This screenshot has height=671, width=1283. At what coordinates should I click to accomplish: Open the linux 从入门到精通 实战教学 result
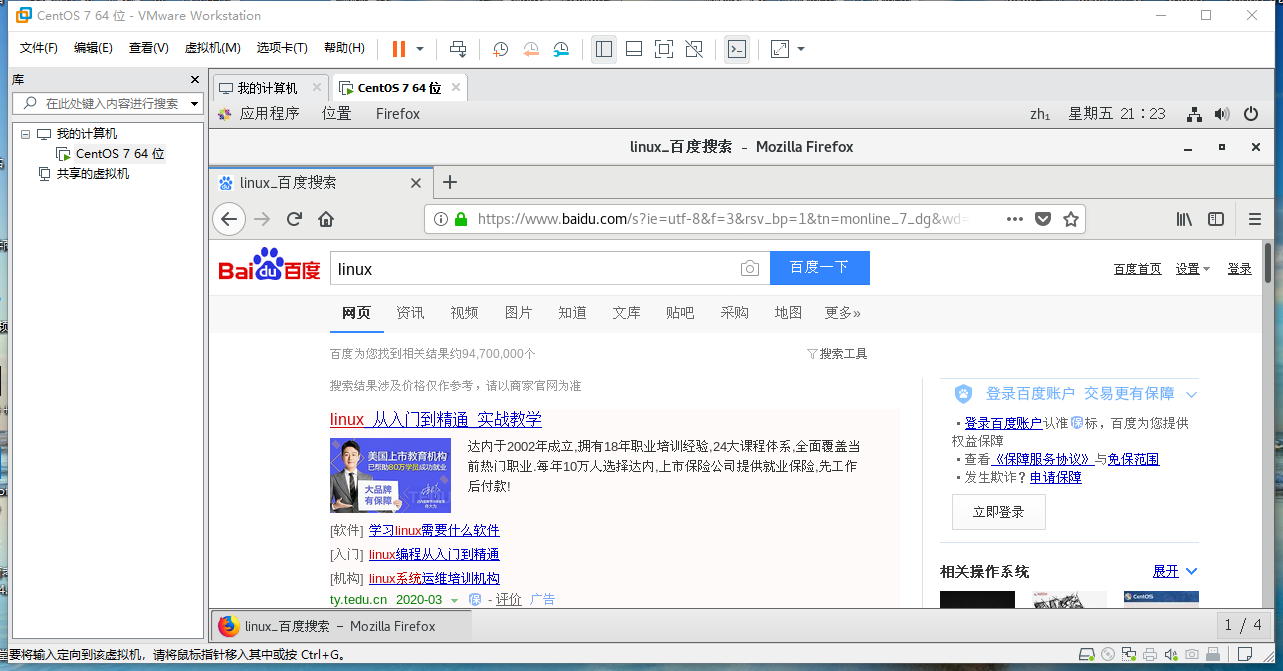point(436,420)
